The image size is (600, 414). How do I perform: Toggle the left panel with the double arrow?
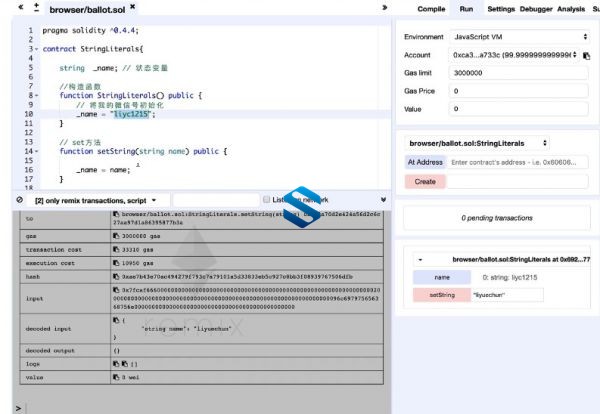21,7
